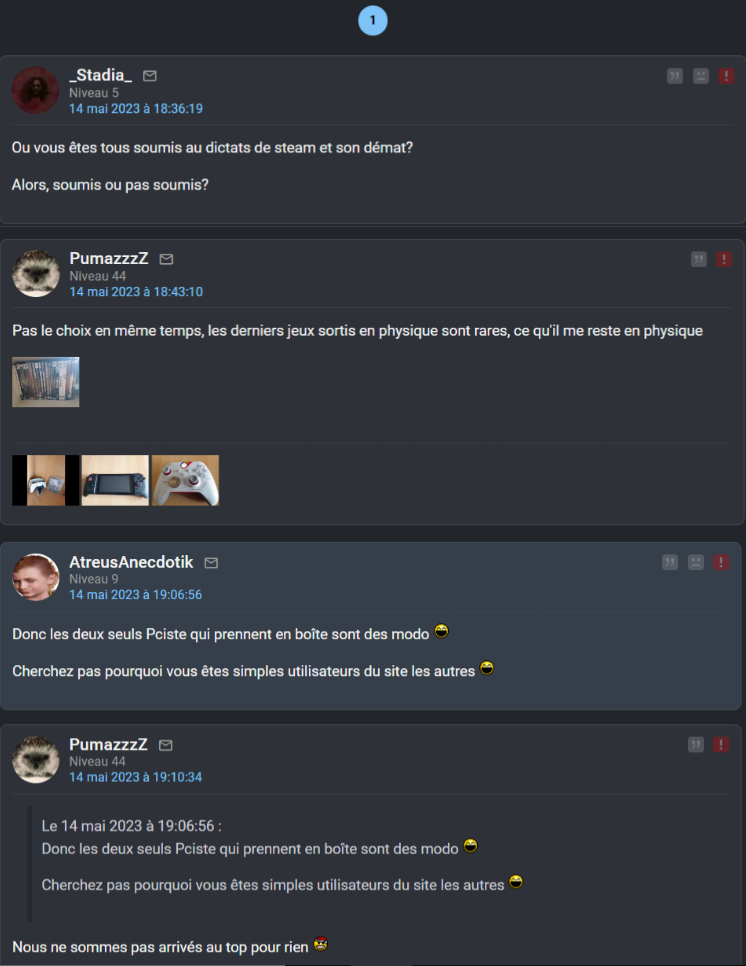The width and height of the screenshot is (746, 966).
Task: Send message to AtreusAnecdotik via envelope
Action: [x=211, y=562]
